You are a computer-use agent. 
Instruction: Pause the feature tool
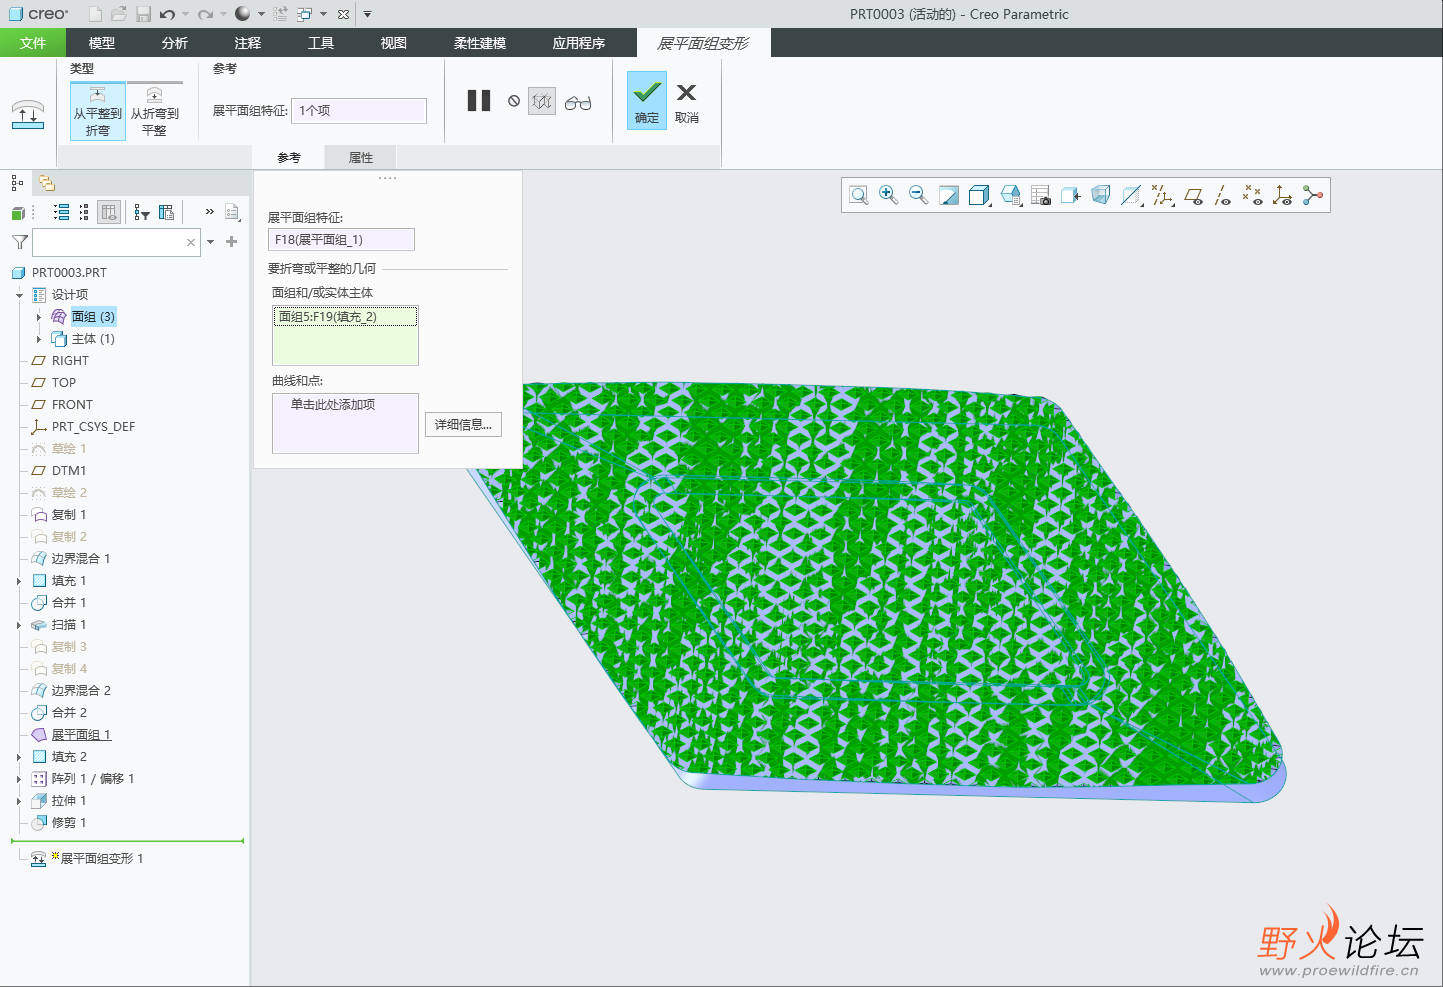pos(479,101)
